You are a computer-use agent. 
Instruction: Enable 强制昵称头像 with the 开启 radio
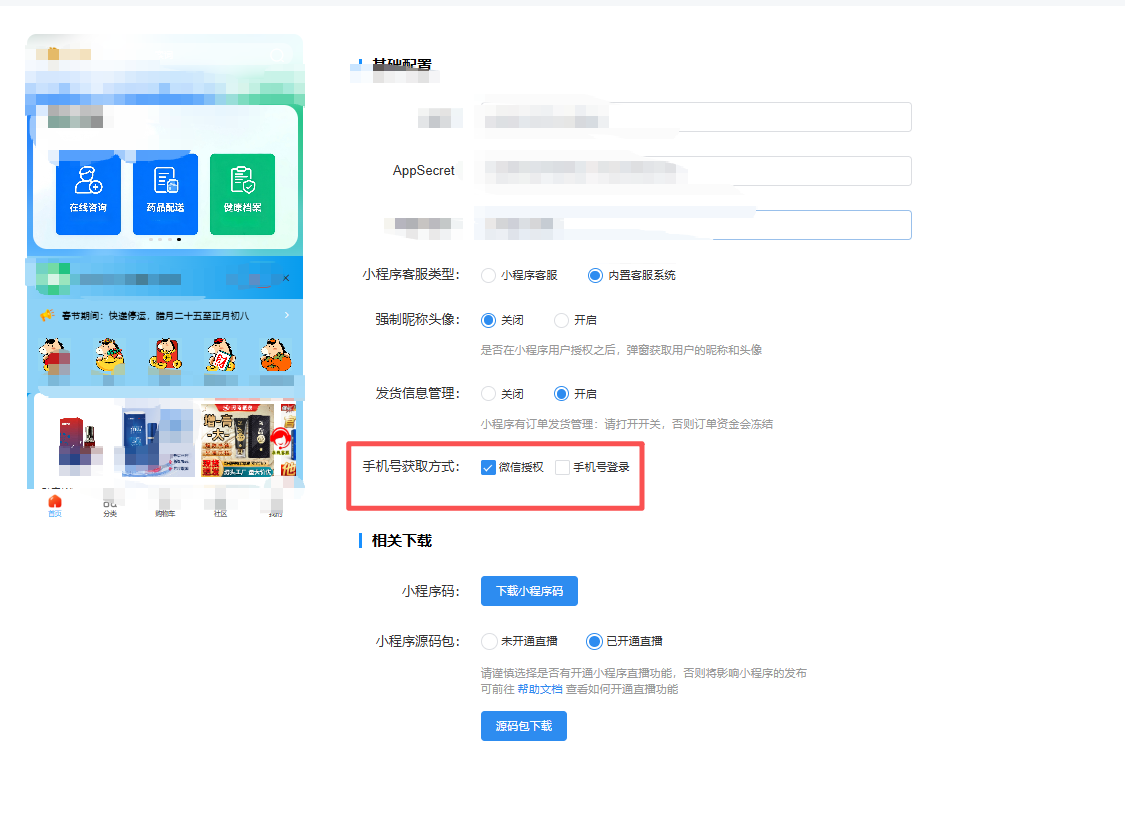[561, 320]
